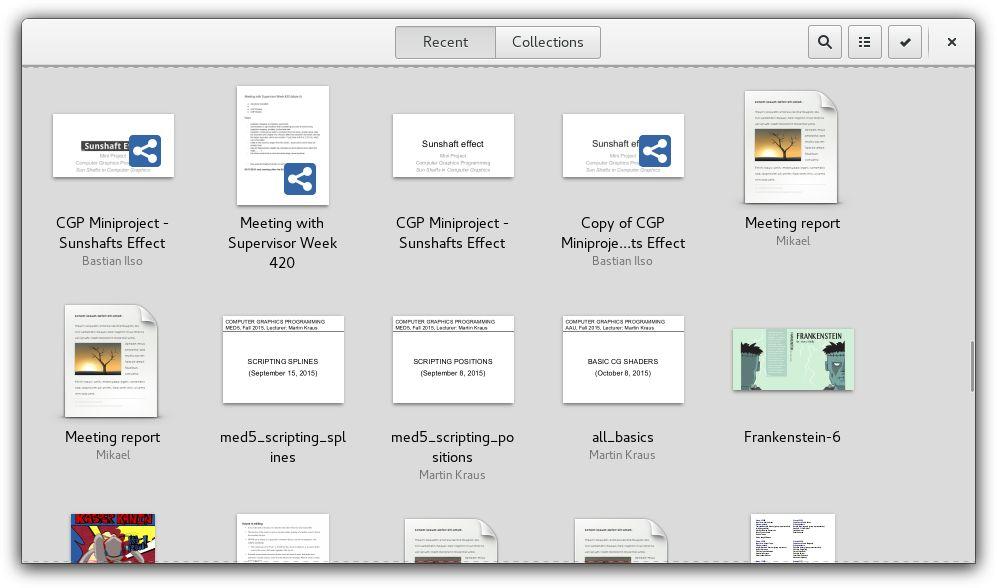Click the vertical scrollbar handle
This screenshot has width=997, height=588.
972,367
